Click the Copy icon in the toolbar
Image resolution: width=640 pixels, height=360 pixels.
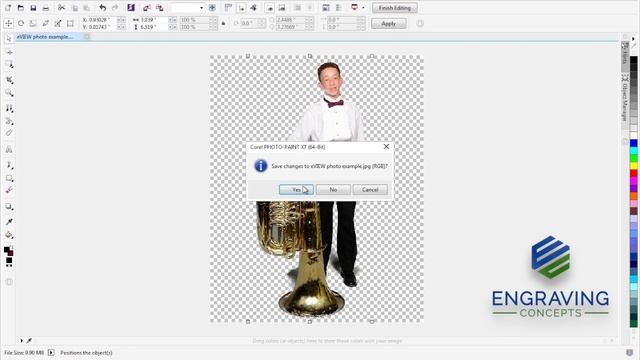(x=74, y=8)
